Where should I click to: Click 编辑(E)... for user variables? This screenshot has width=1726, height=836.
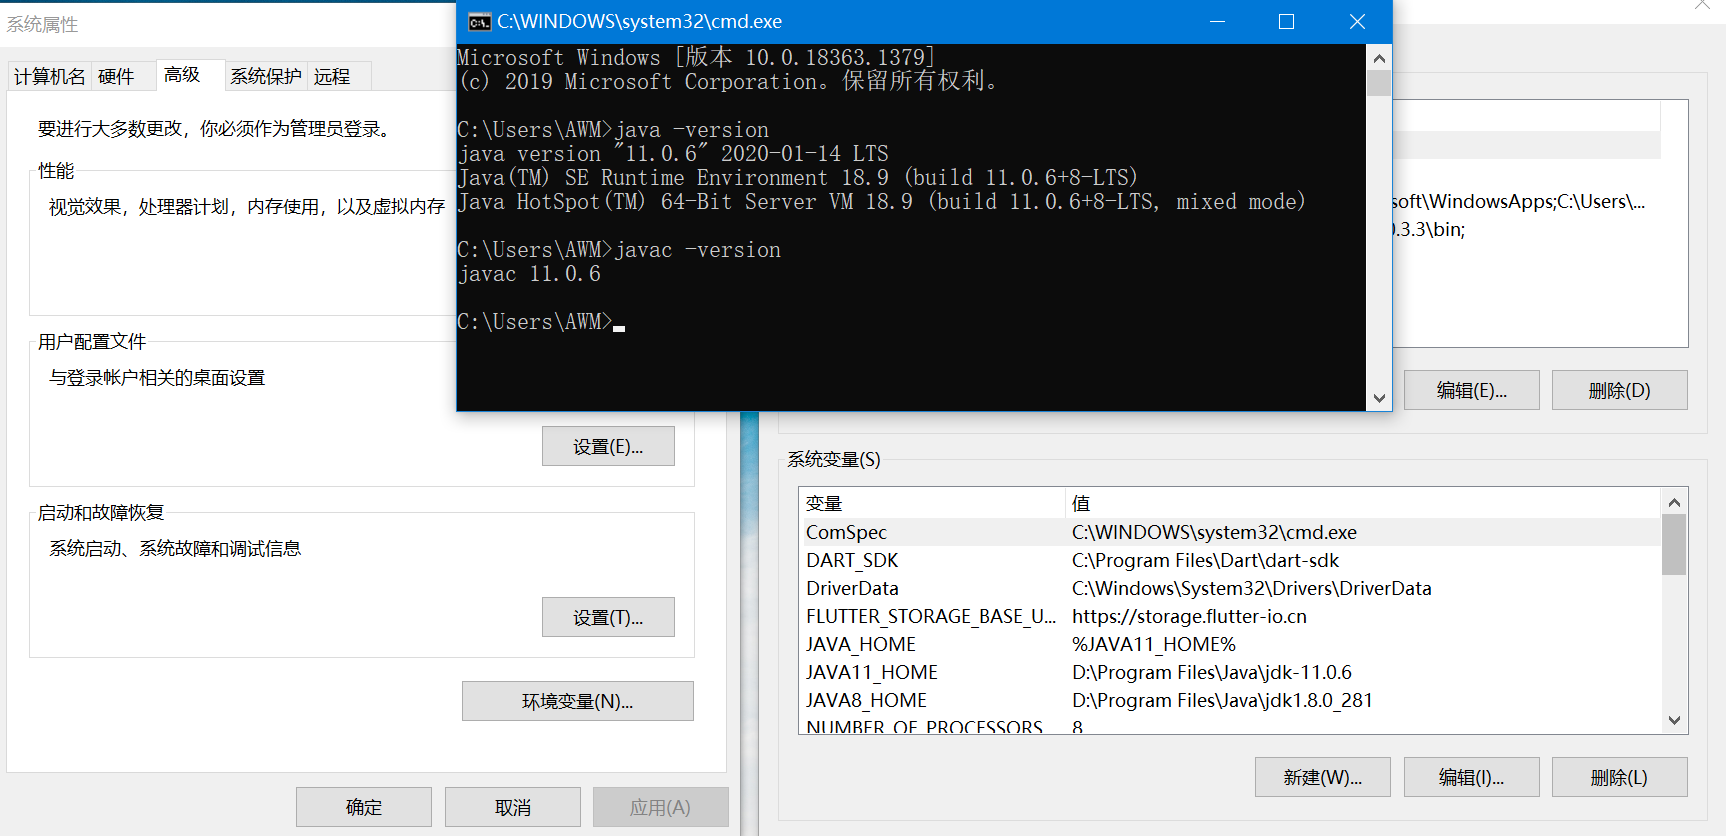[1471, 390]
